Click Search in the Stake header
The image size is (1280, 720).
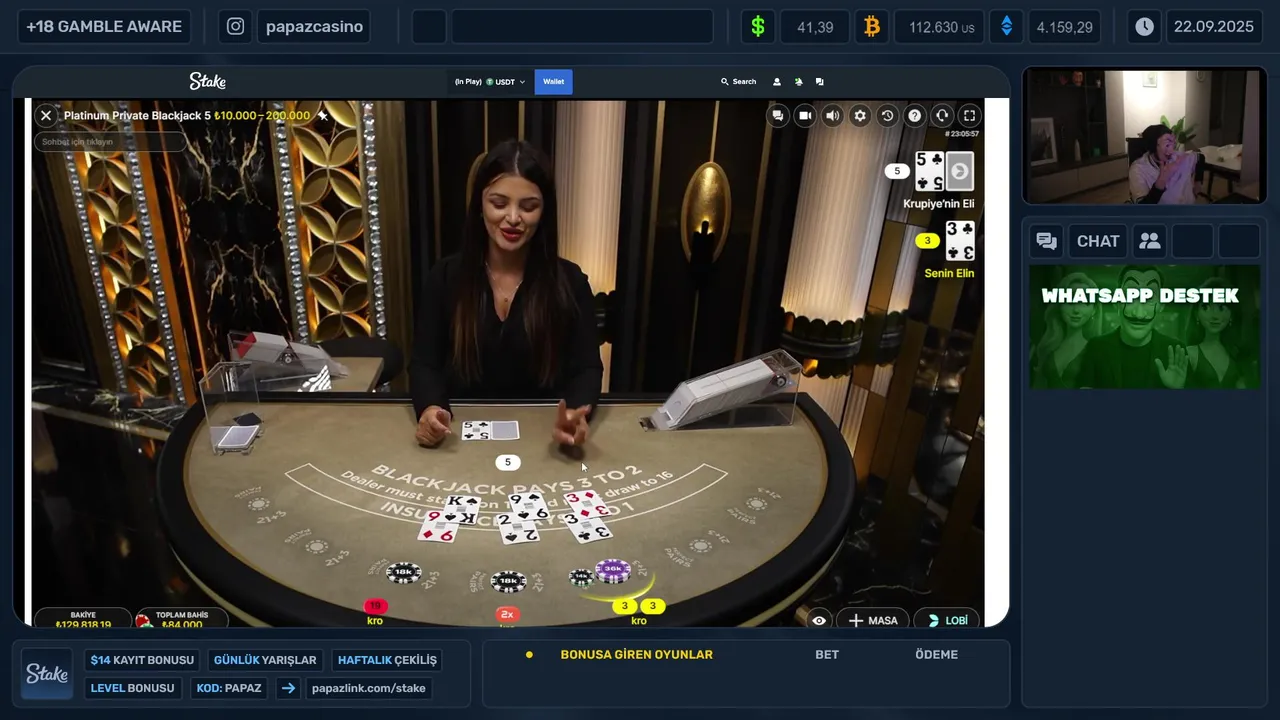click(x=739, y=82)
